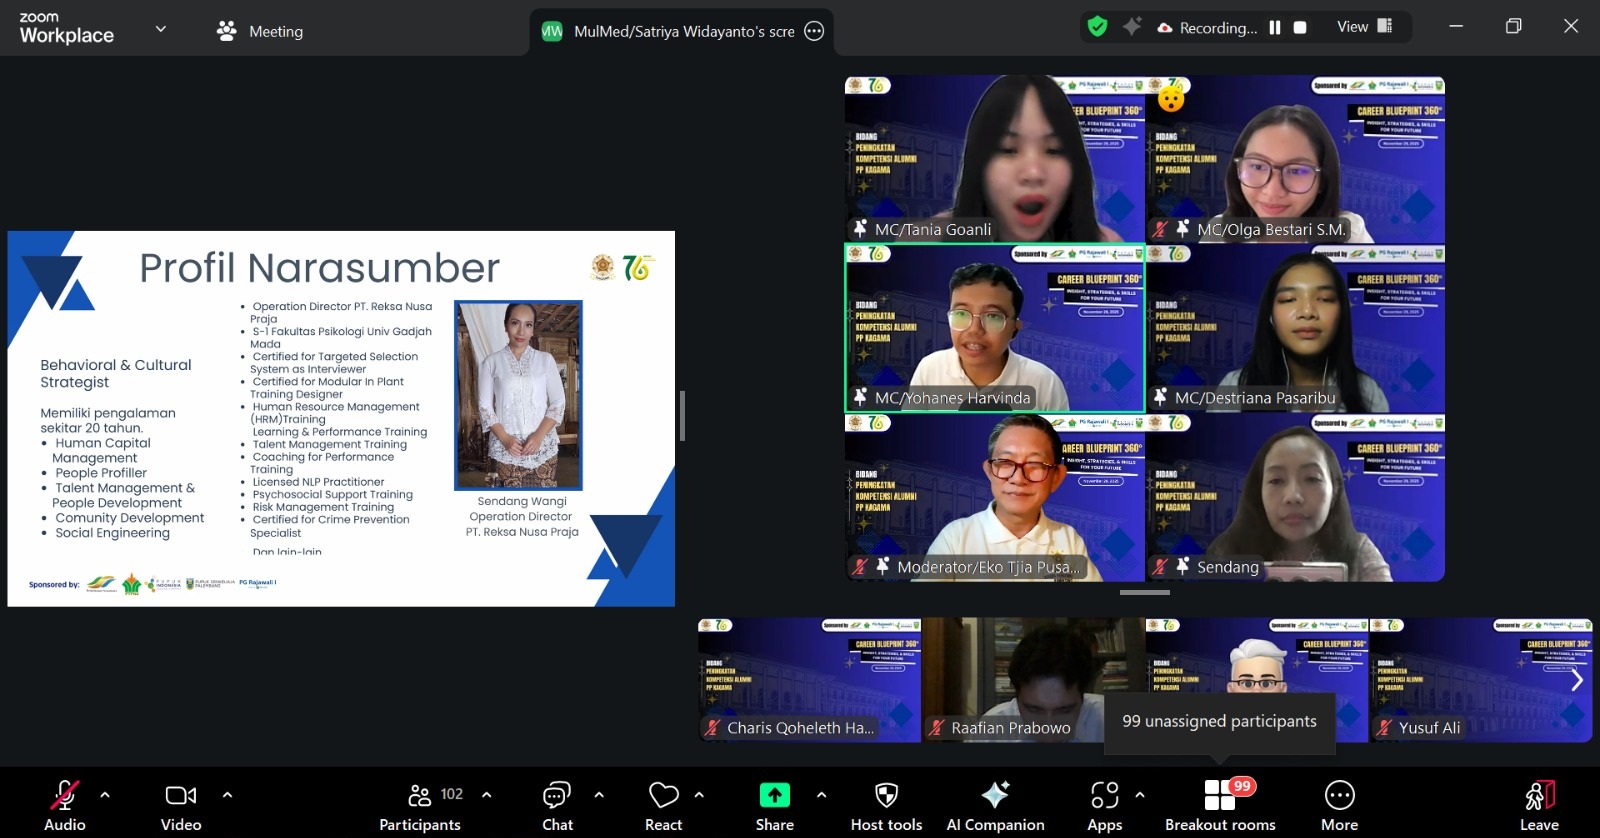Open Host tools shield menu
Screen dimensions: 1600x838
click(x=886, y=803)
